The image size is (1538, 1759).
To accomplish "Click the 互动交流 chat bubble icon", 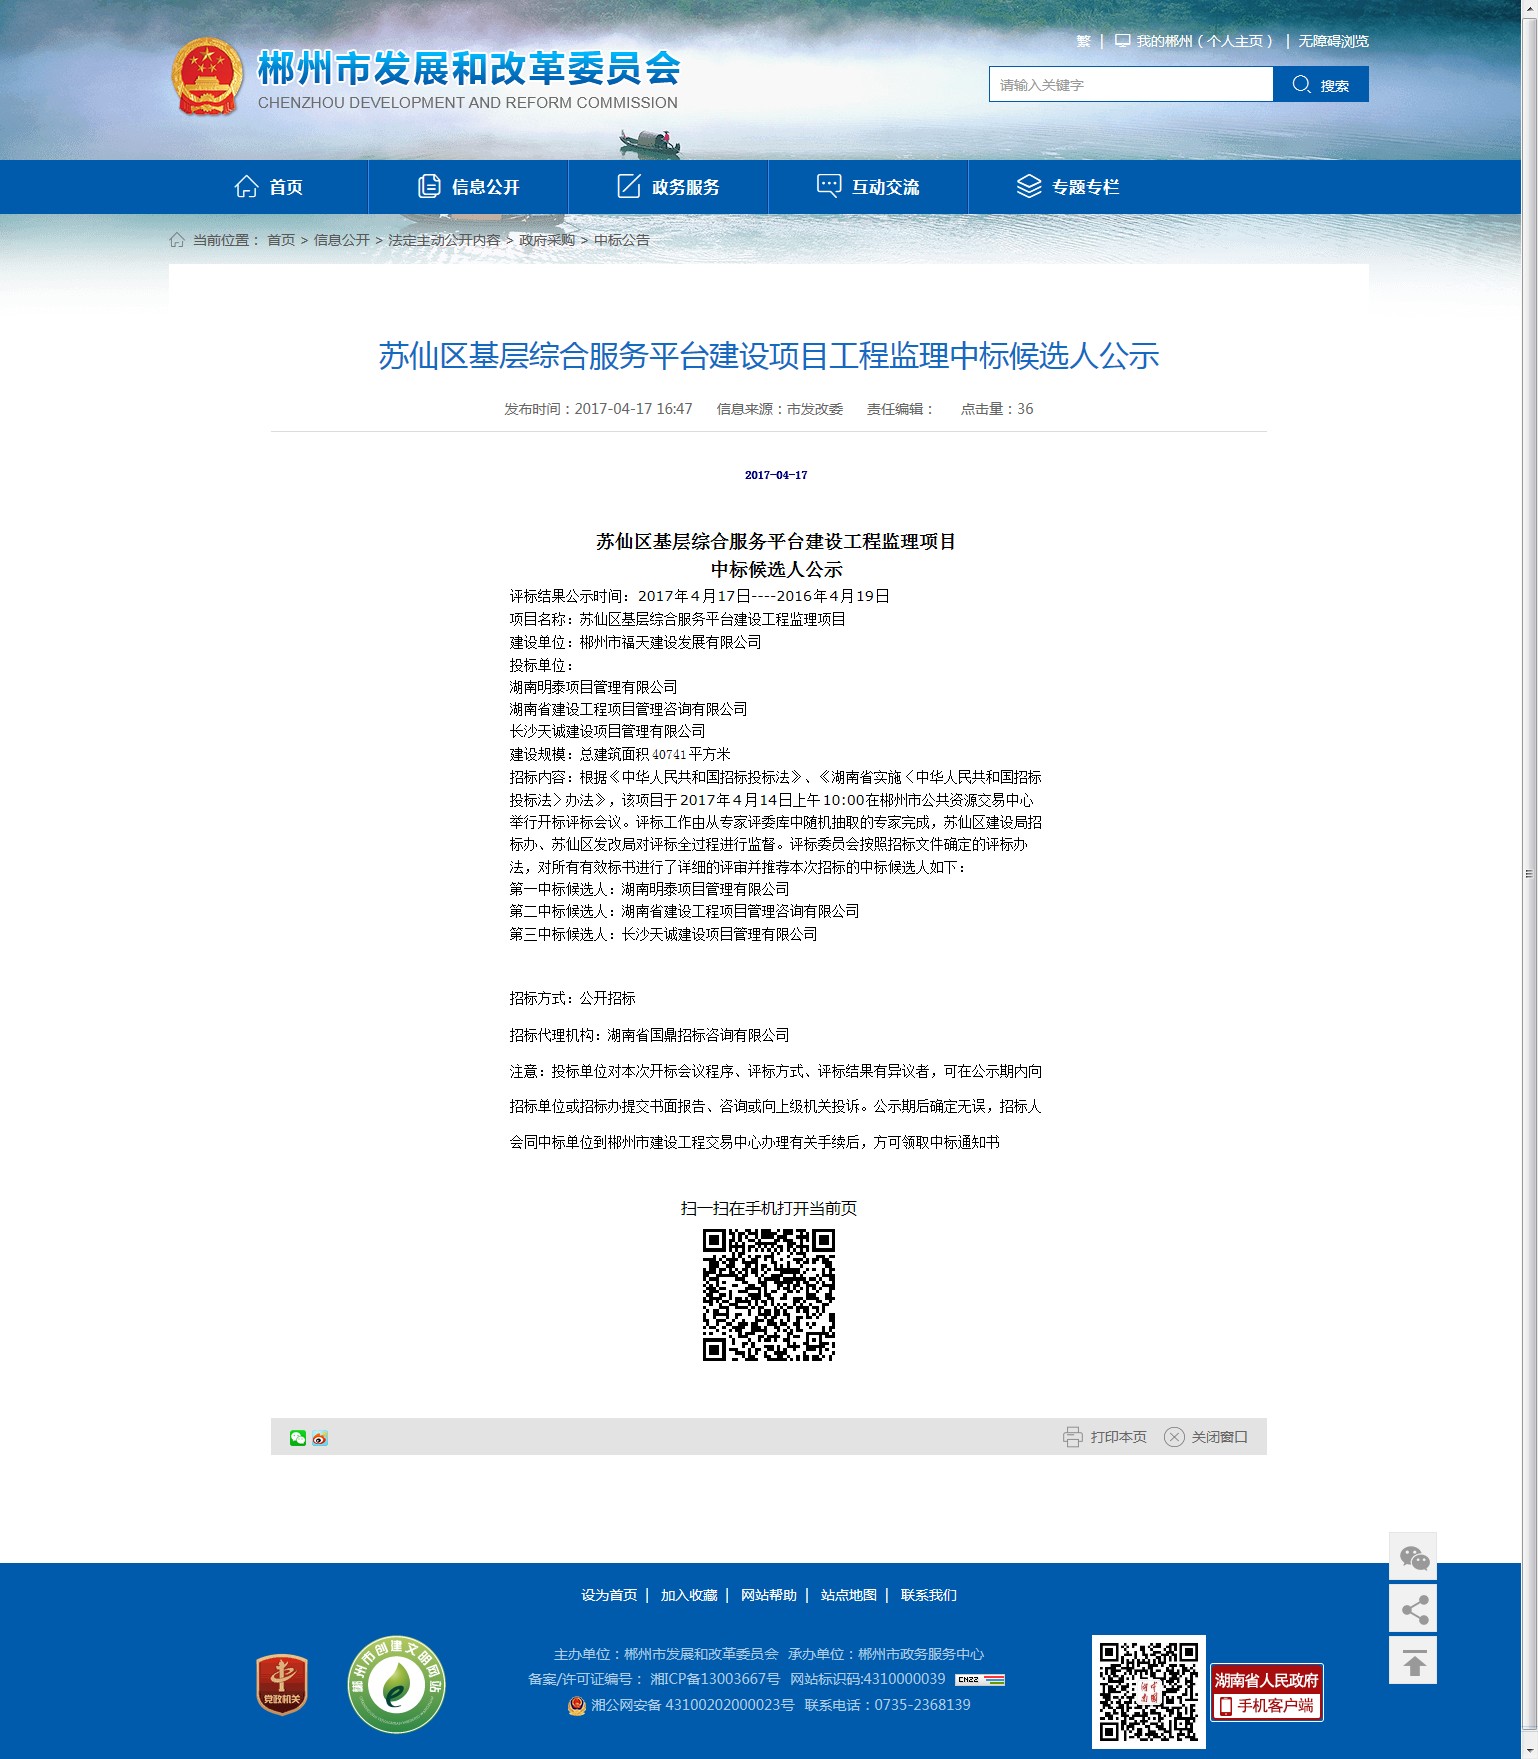I will [829, 186].
